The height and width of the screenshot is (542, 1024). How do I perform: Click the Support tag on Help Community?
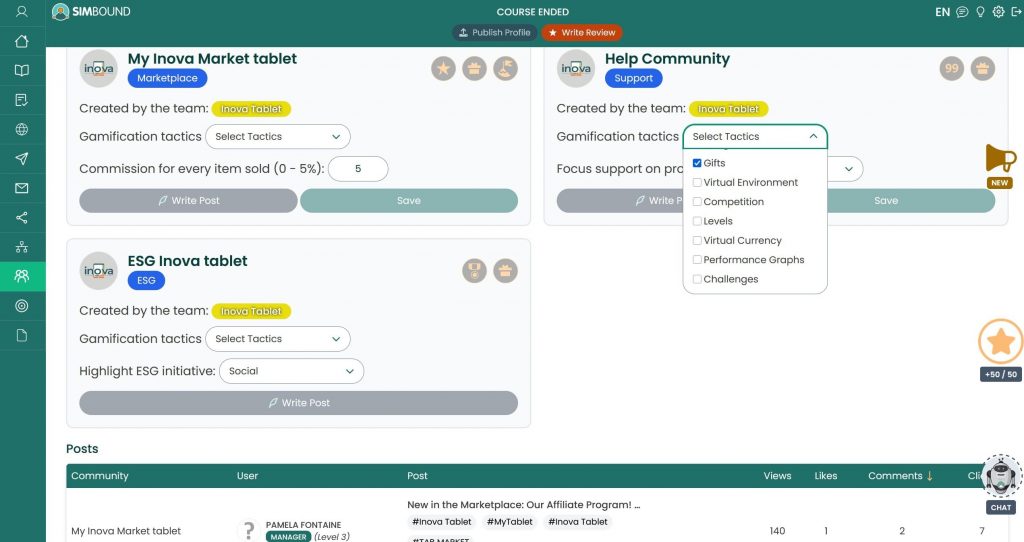point(633,78)
